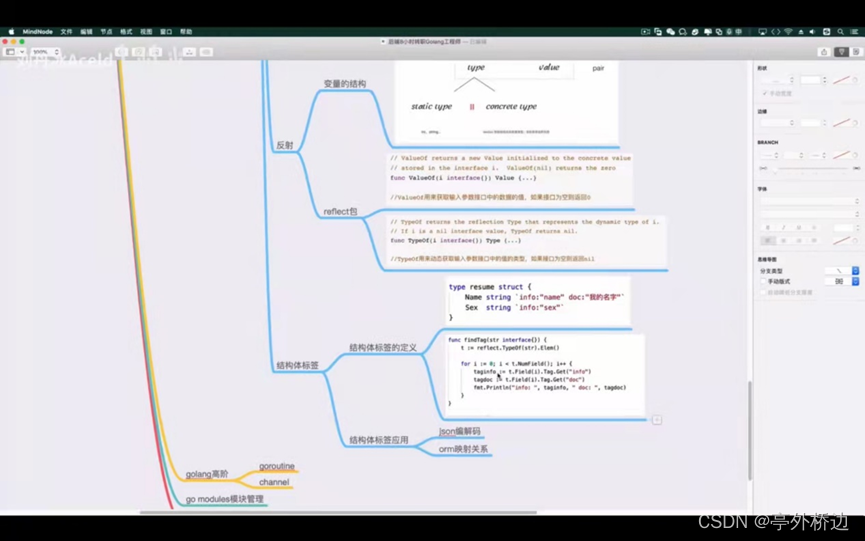Click the angle-brackets icon in menu bar
The height and width of the screenshot is (541, 865).
775,32
